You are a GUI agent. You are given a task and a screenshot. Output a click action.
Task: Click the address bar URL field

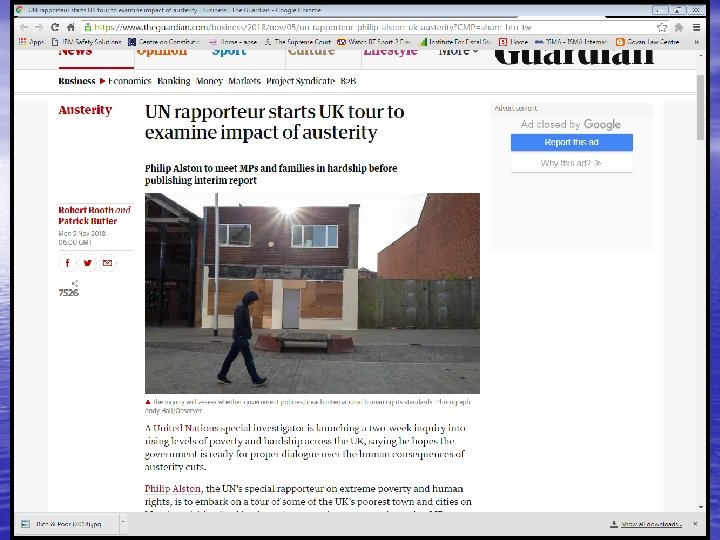tap(367, 28)
